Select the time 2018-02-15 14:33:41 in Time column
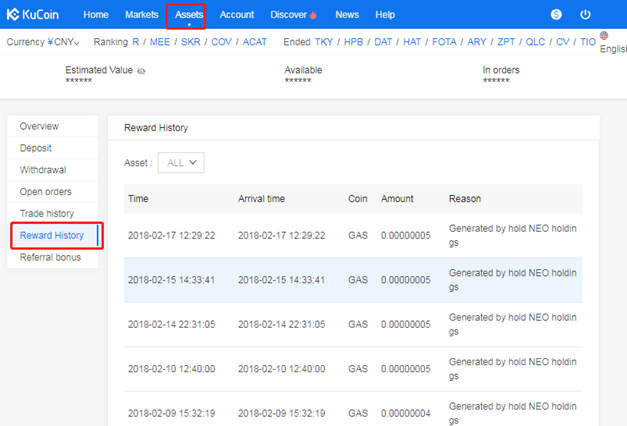 tap(172, 280)
